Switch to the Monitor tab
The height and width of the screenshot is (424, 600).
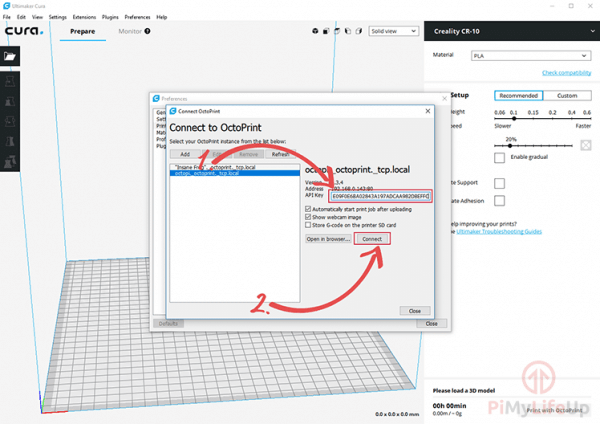[x=130, y=31]
